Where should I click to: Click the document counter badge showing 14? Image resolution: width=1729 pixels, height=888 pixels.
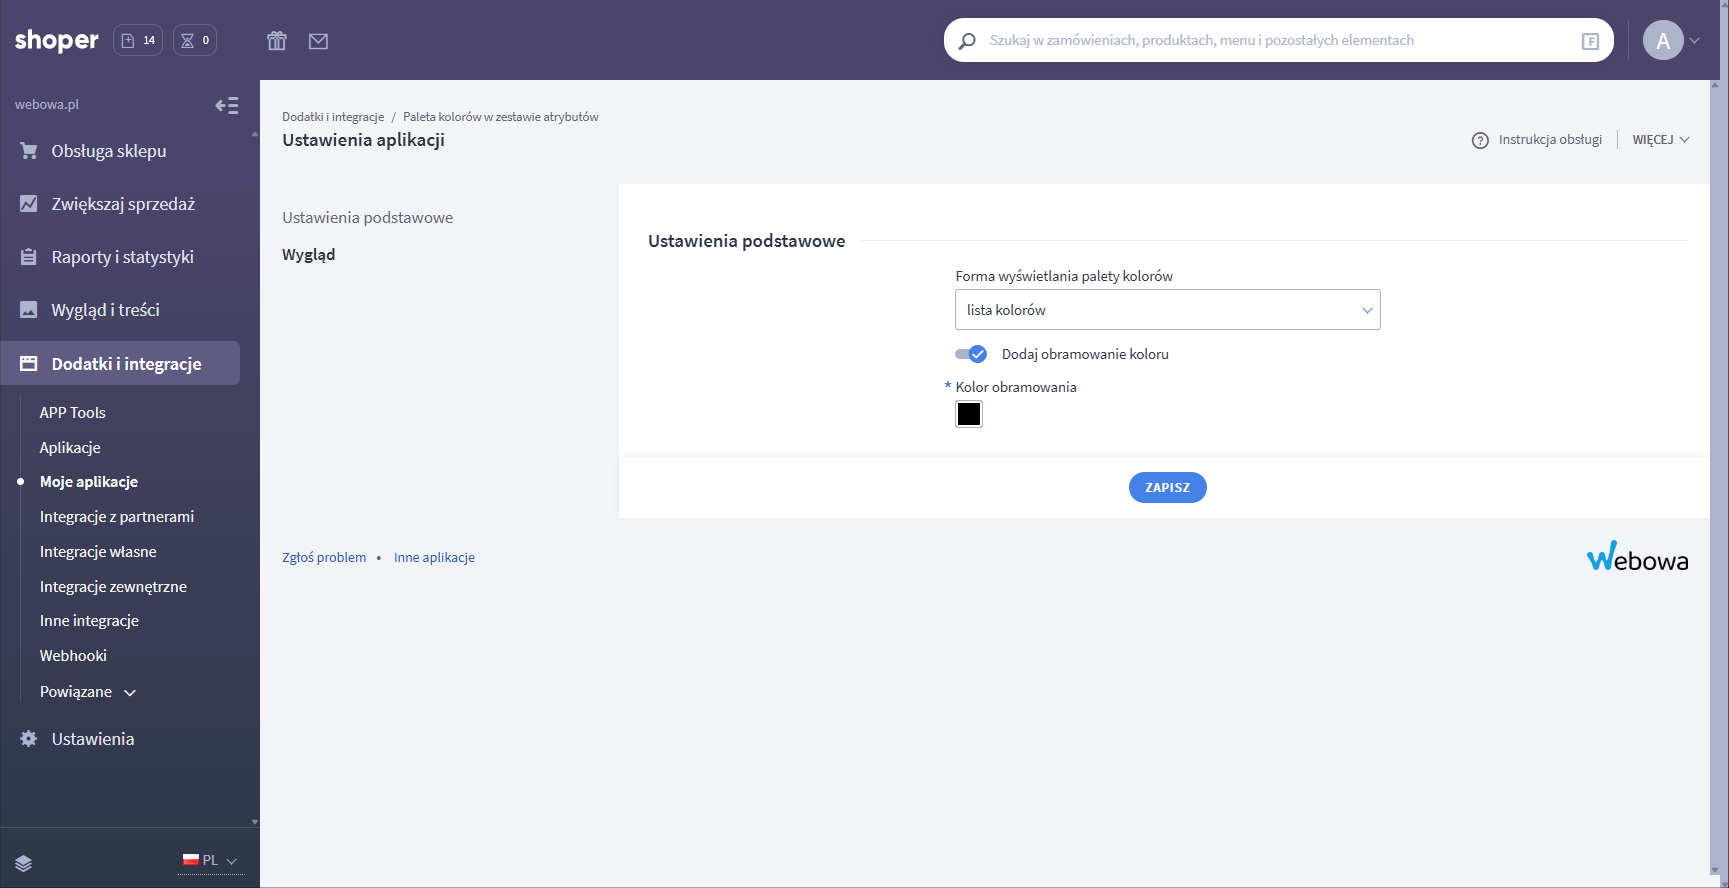pyautogui.click(x=138, y=40)
